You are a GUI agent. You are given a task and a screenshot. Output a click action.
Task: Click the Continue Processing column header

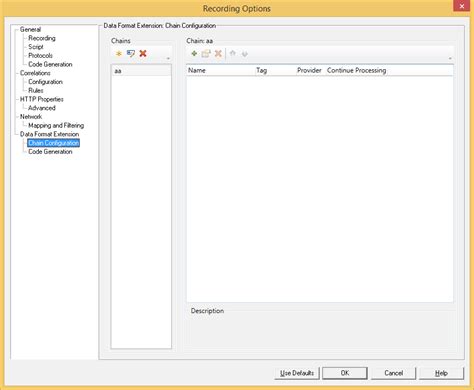356,70
